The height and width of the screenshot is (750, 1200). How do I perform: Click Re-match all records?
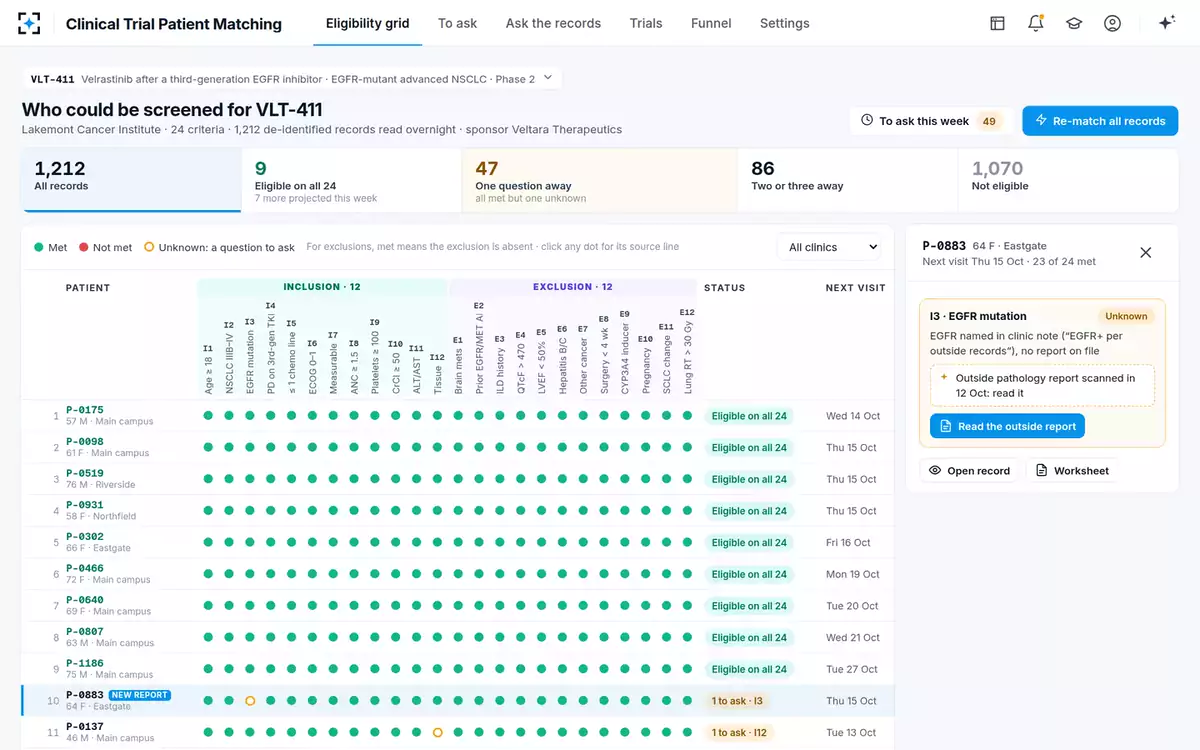(1100, 121)
